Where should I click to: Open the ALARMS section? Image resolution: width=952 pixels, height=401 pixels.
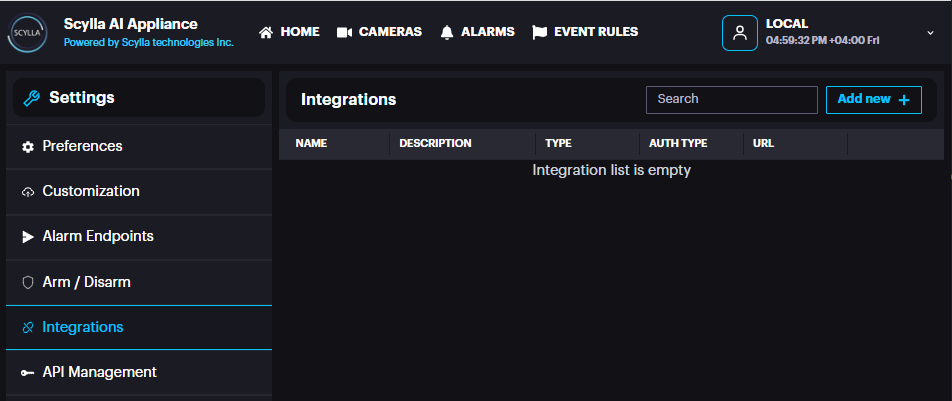tap(477, 32)
